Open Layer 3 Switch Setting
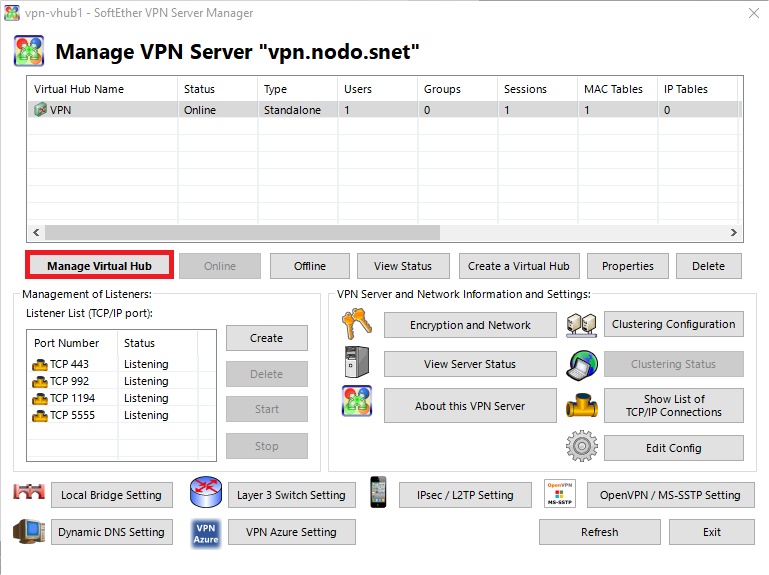Image resolution: width=769 pixels, height=575 pixels. click(292, 495)
